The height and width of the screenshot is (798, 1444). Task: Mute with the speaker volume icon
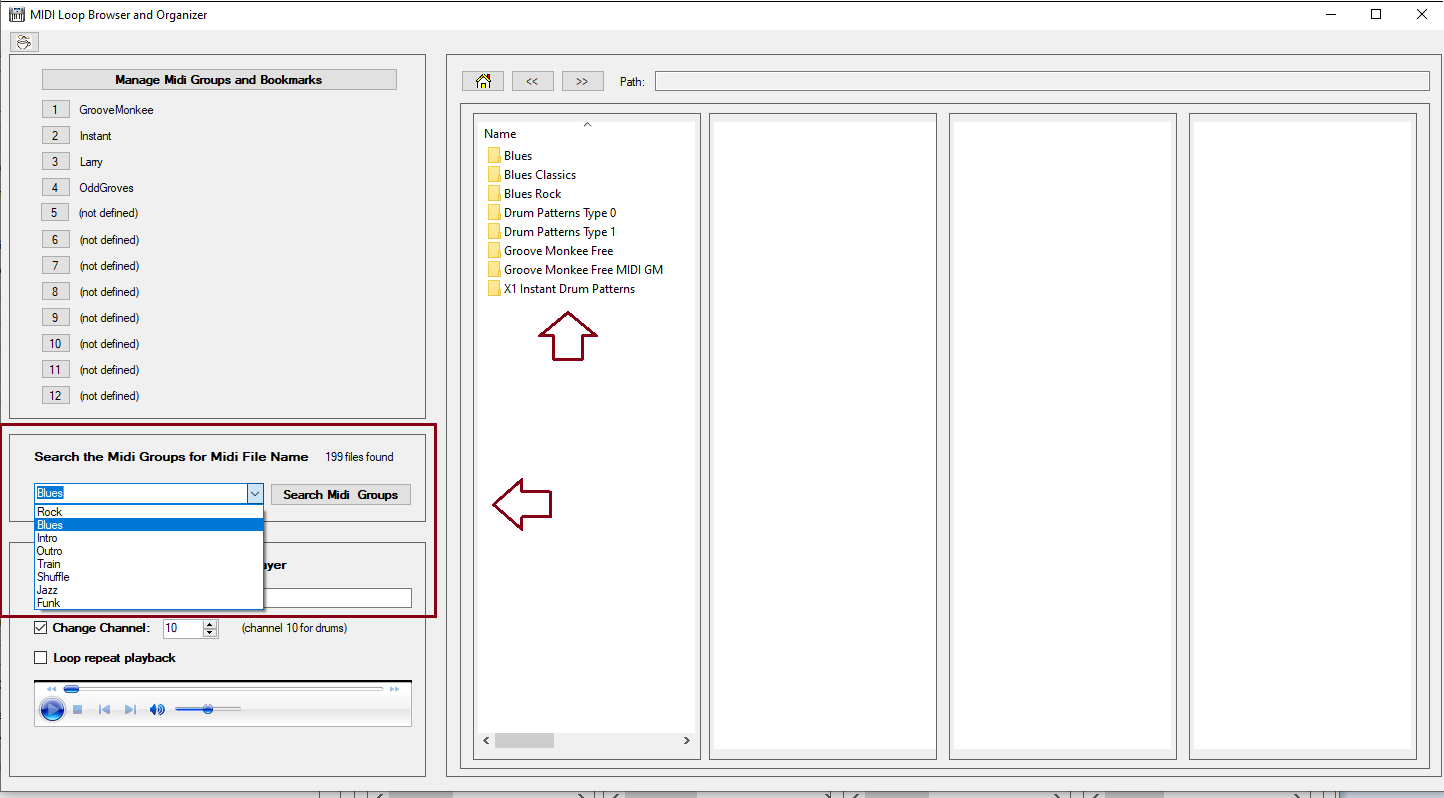(157, 710)
